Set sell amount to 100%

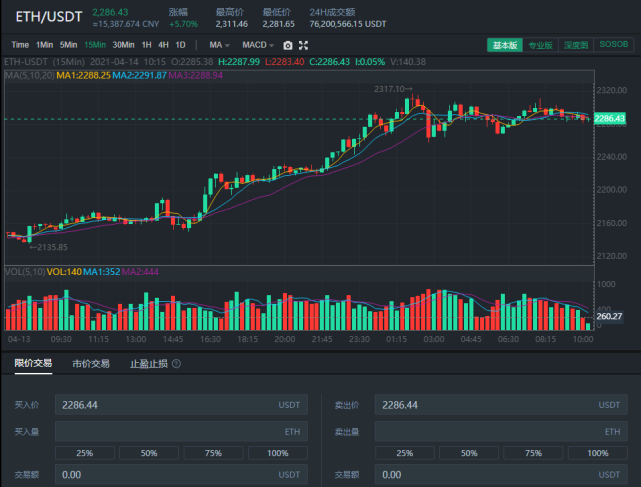click(x=598, y=453)
